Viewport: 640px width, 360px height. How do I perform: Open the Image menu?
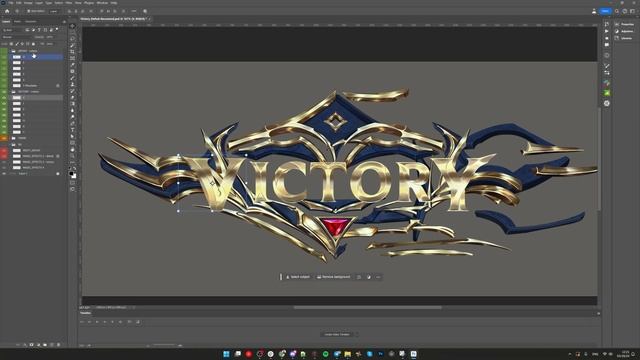[28, 3]
